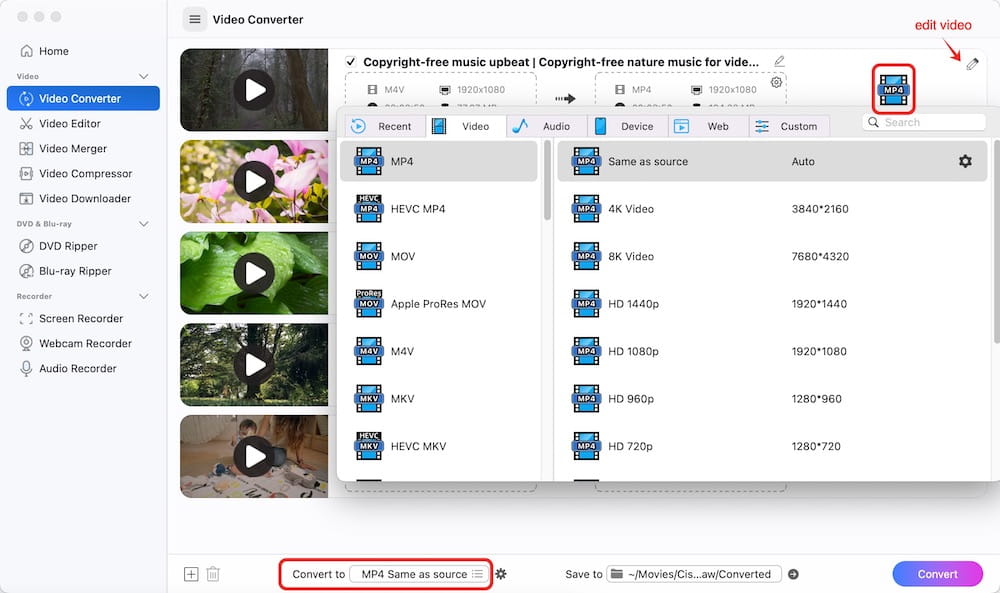
Task: Select the 4K Video preset
Action: [772, 209]
